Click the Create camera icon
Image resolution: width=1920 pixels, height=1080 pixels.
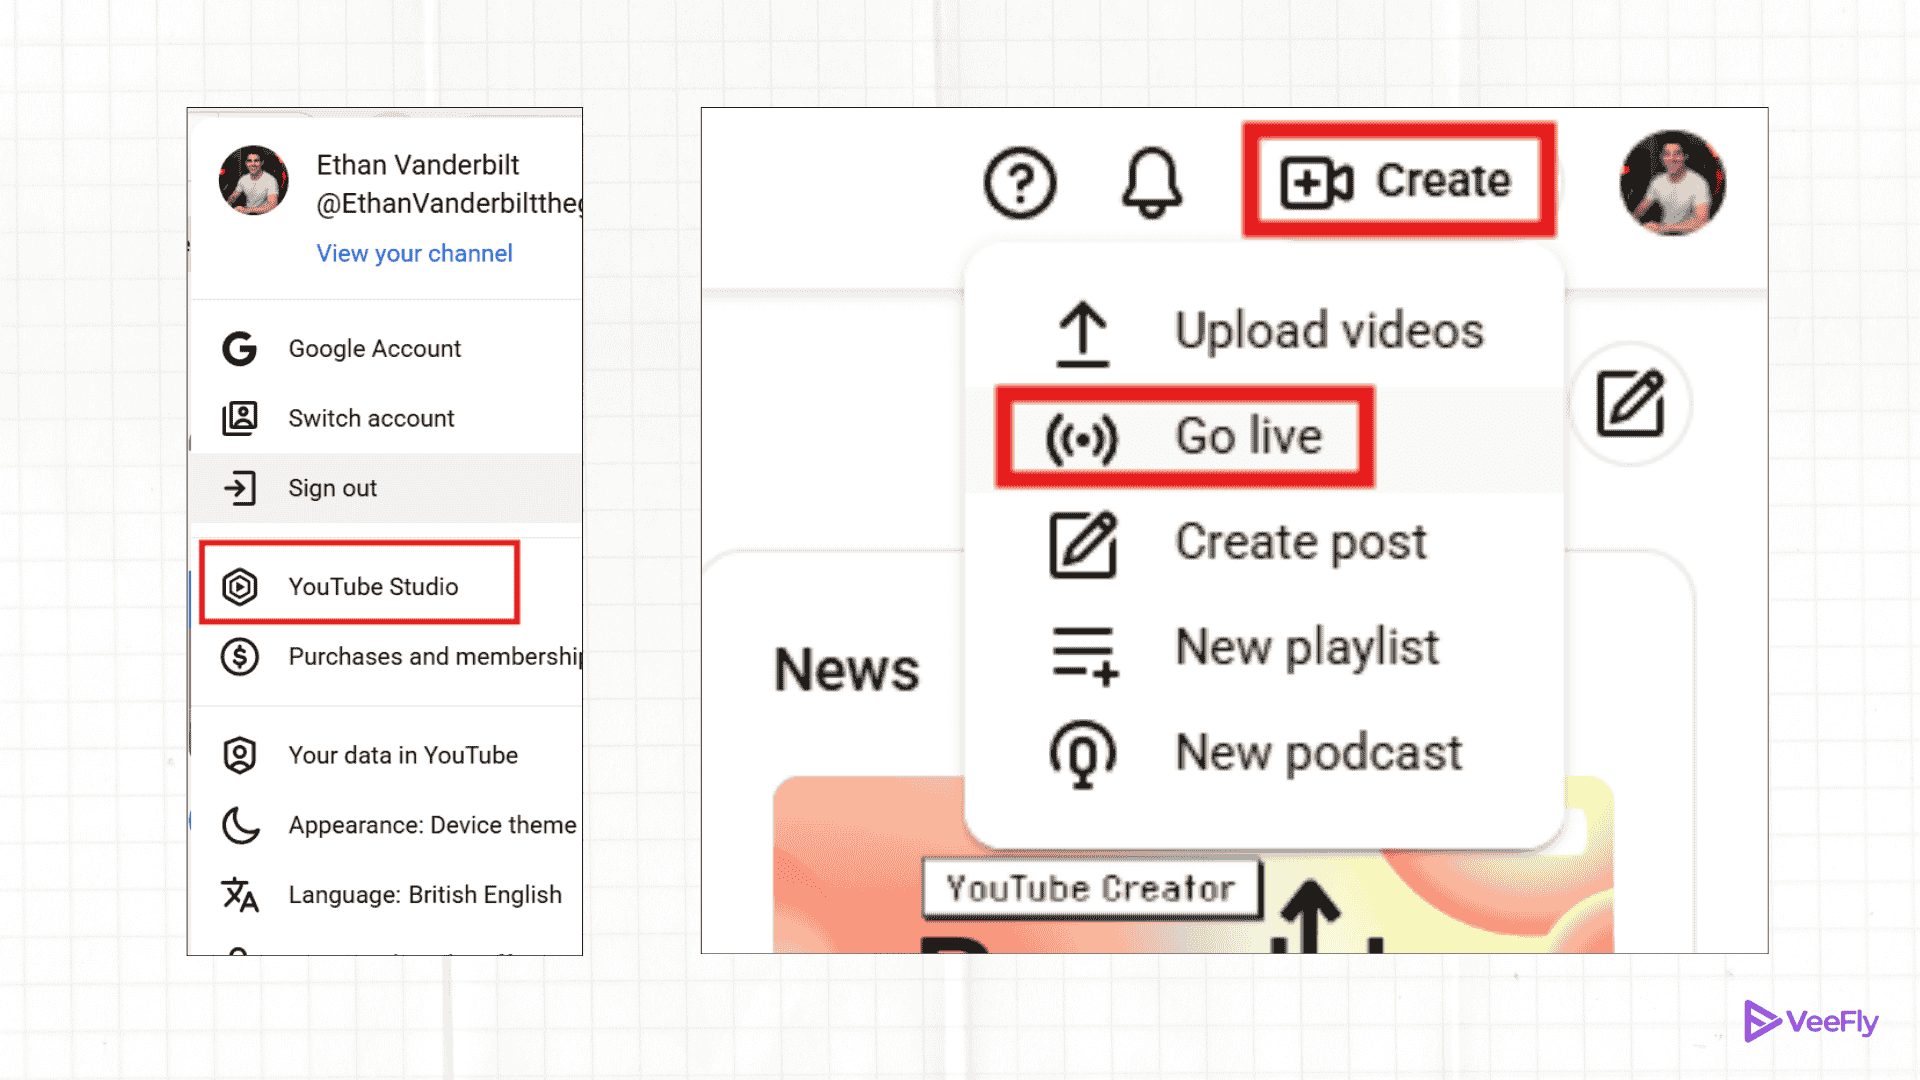1318,181
